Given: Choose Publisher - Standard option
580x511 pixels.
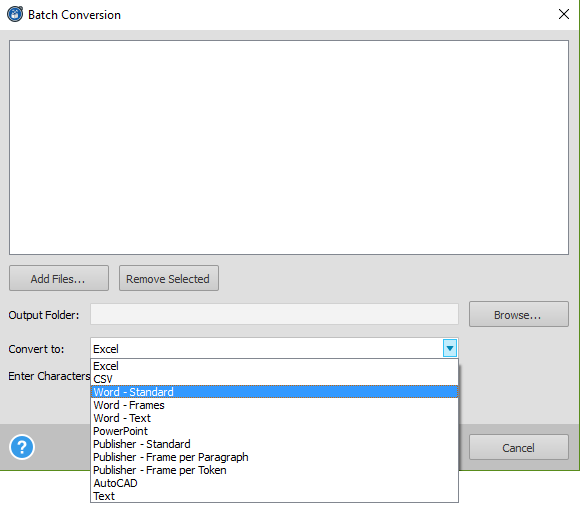Looking at the screenshot, I should [274, 444].
